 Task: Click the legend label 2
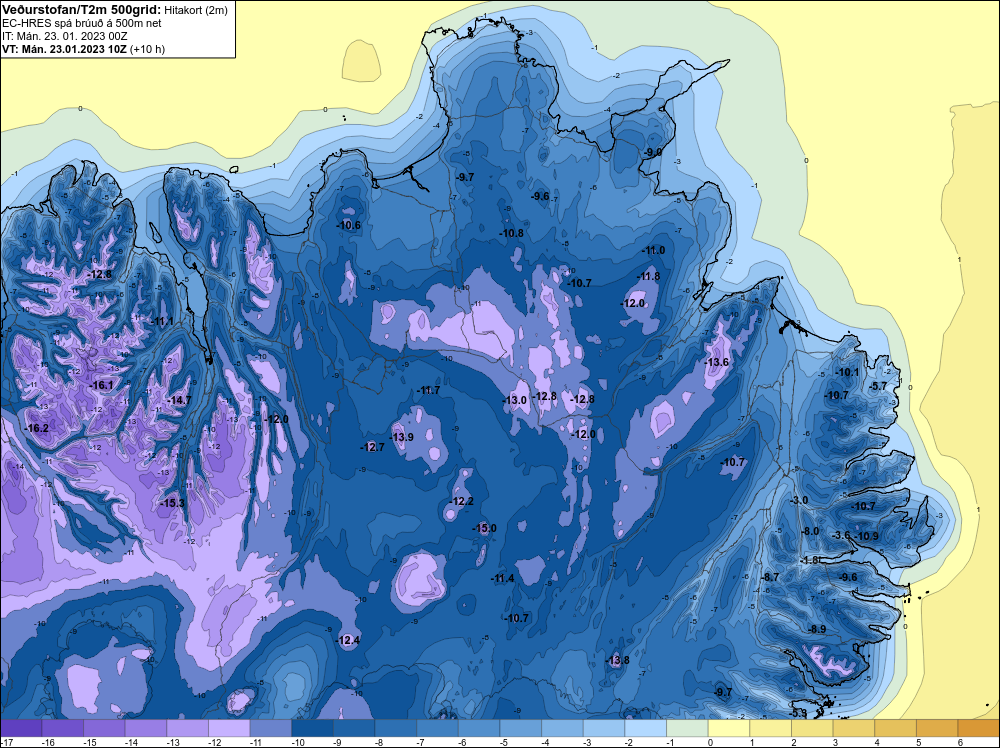(793, 742)
